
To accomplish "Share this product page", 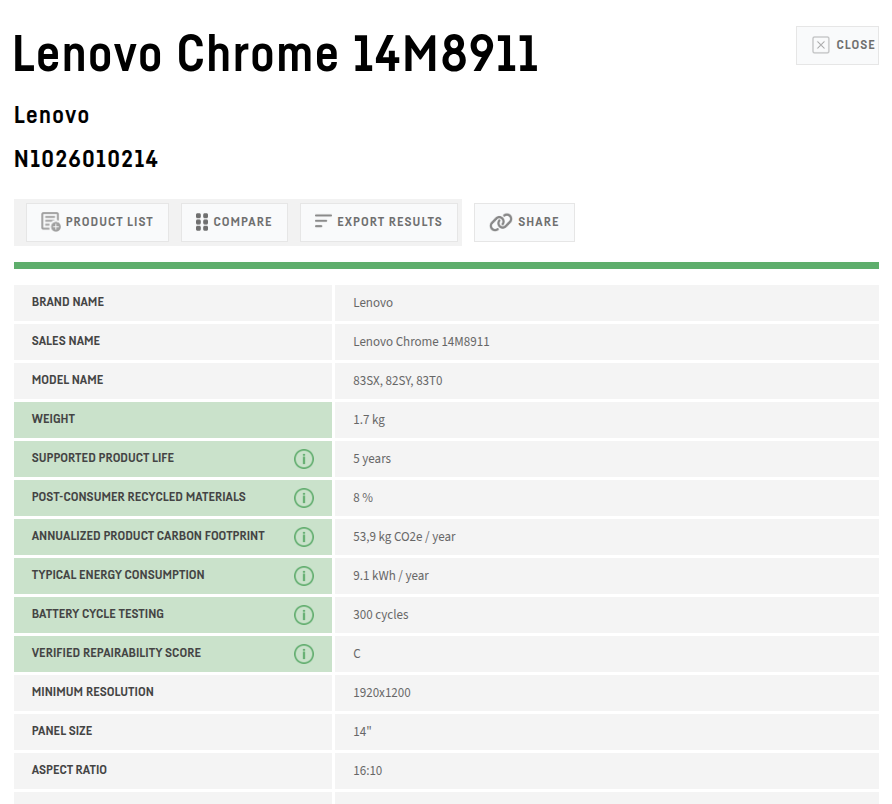I will (524, 222).
